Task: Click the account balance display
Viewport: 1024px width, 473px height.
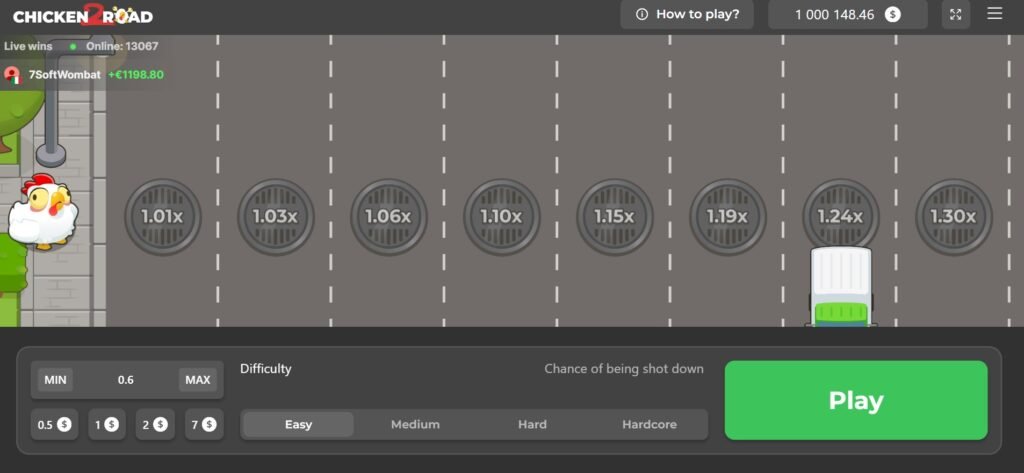Action: [847, 14]
